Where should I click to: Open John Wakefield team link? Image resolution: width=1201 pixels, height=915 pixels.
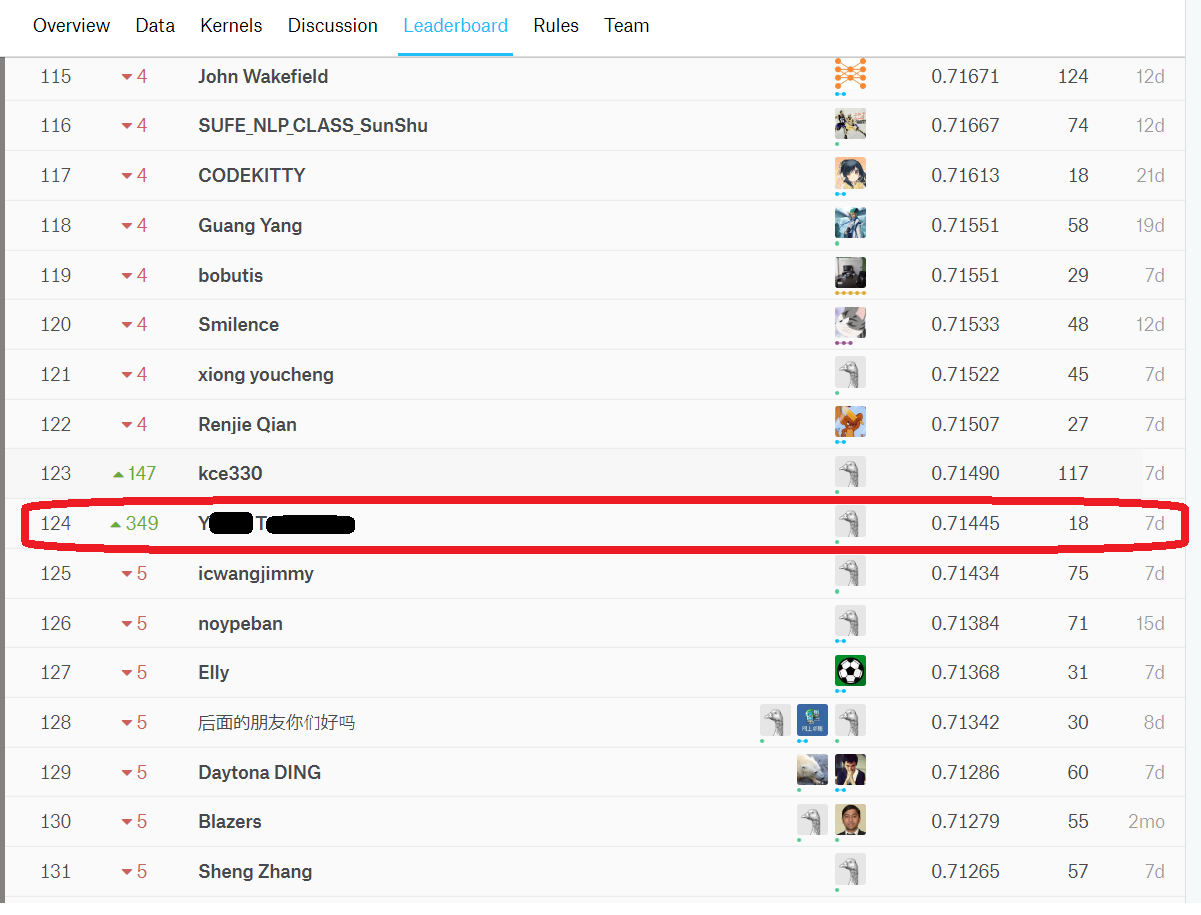(263, 76)
